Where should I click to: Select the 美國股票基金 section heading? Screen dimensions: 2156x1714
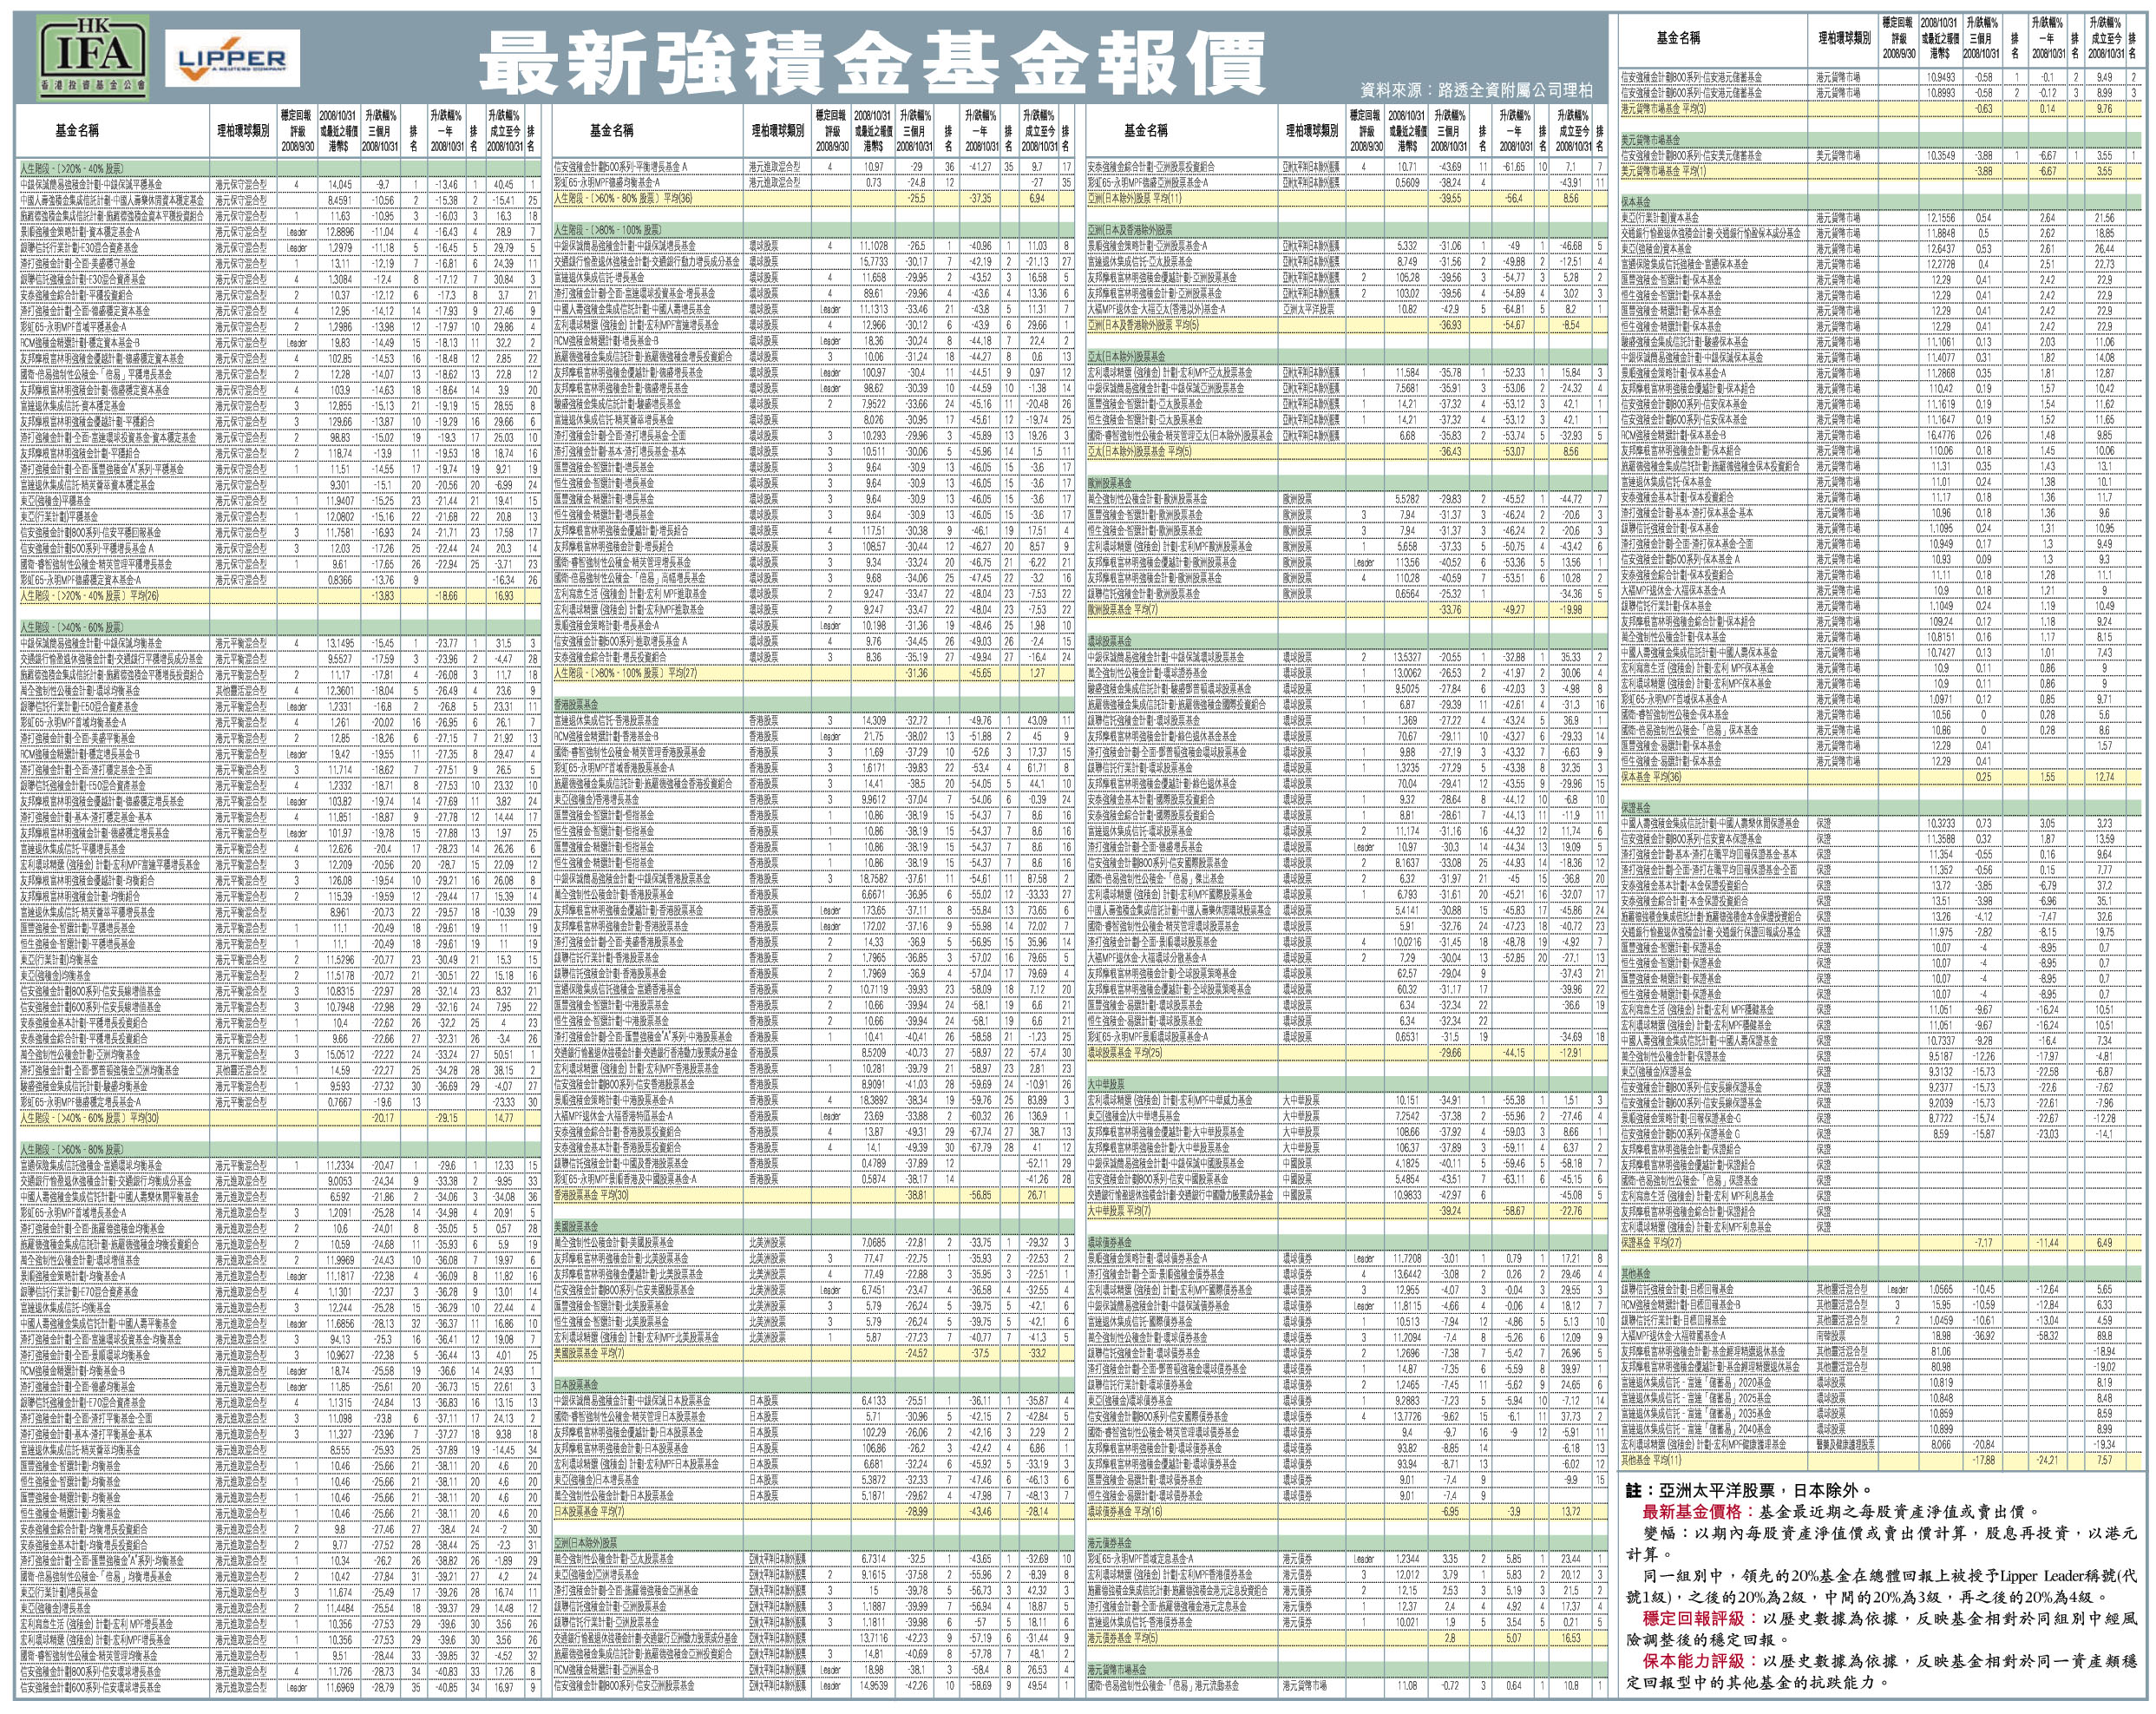(576, 1226)
